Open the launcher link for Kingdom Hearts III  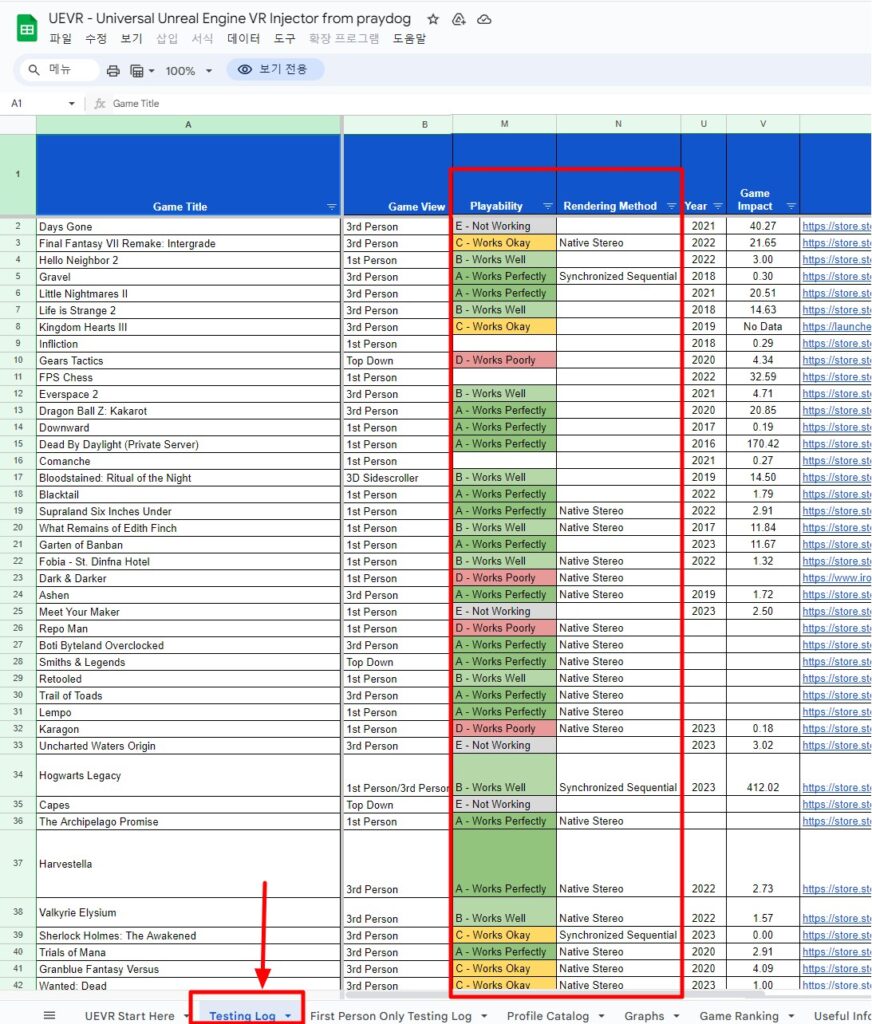point(836,327)
